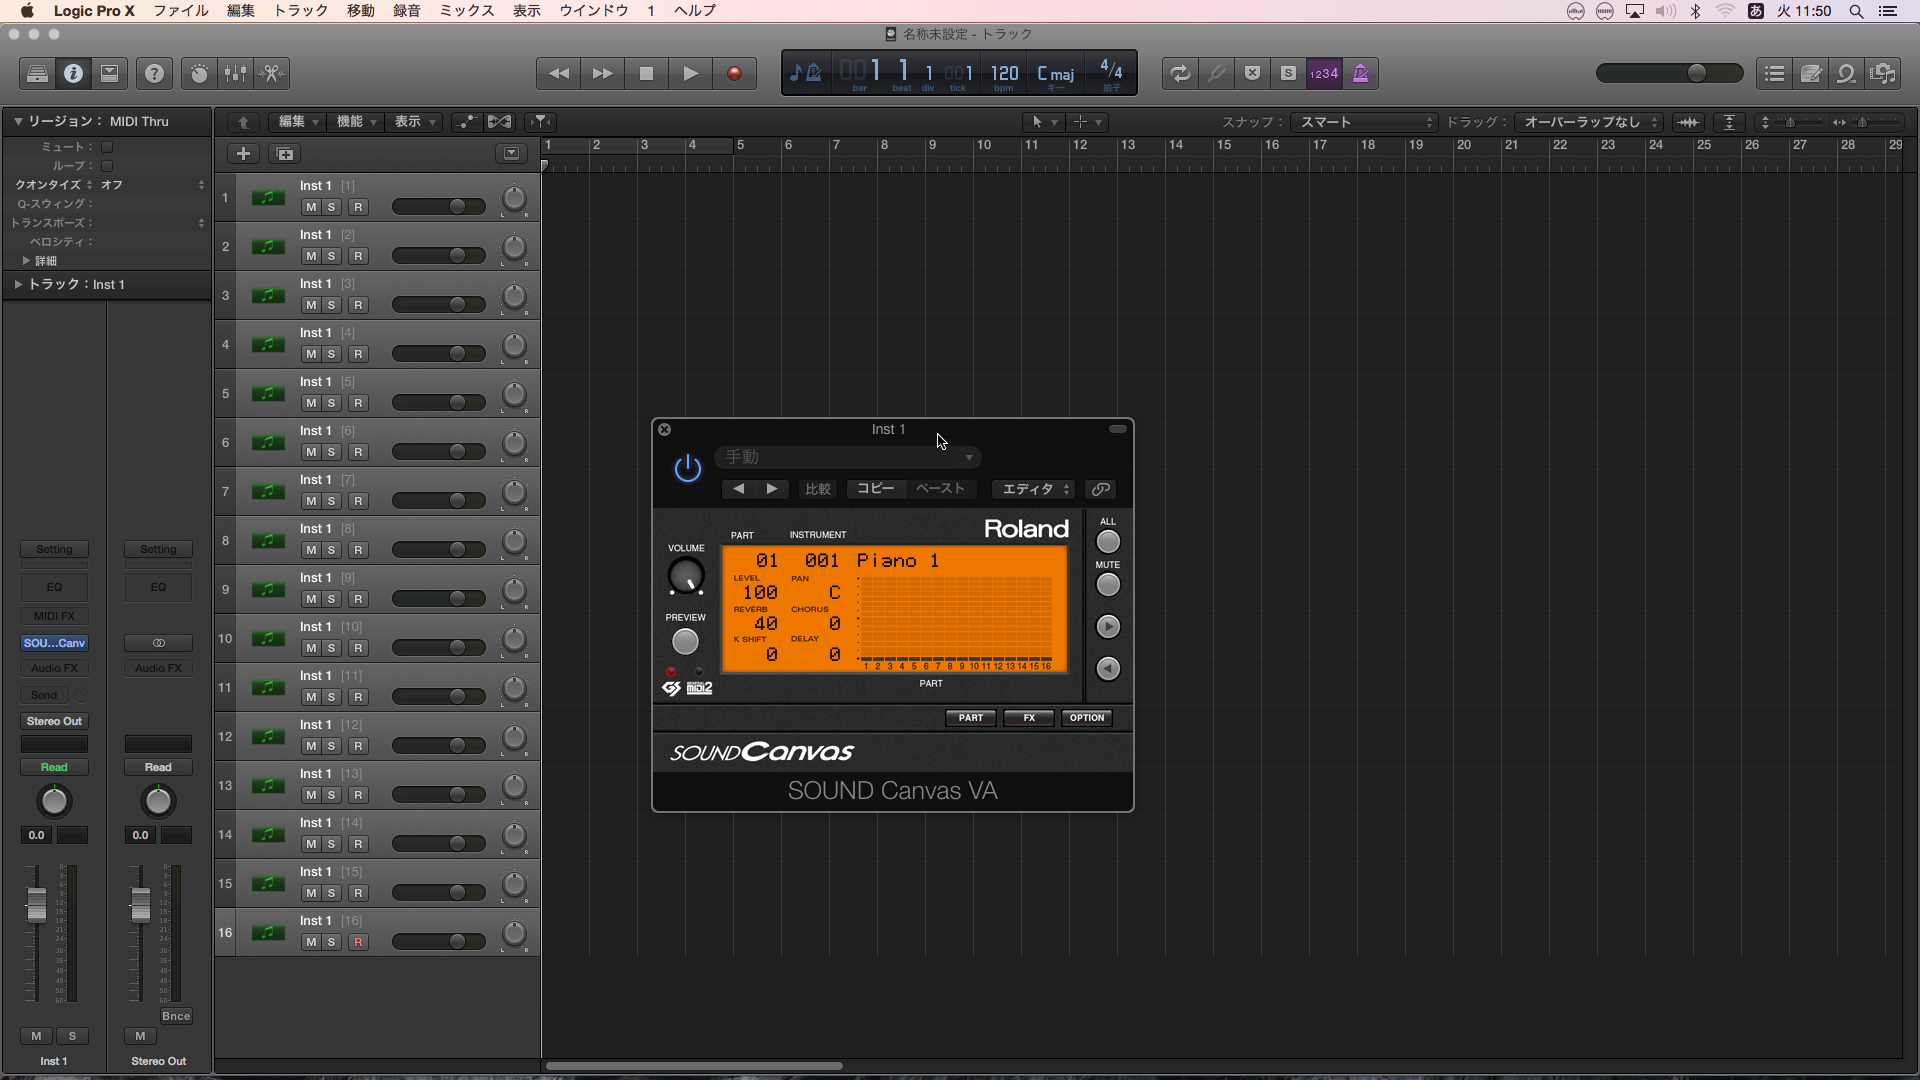Click the plug-in power bypass button
Screen dimensions: 1920x1080
click(x=688, y=467)
